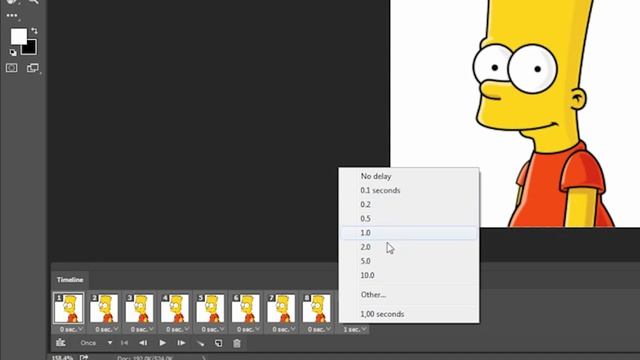Viewport: 640px width, 360px height.
Task: Select animation frame 4 thumbnail
Action: point(175,308)
